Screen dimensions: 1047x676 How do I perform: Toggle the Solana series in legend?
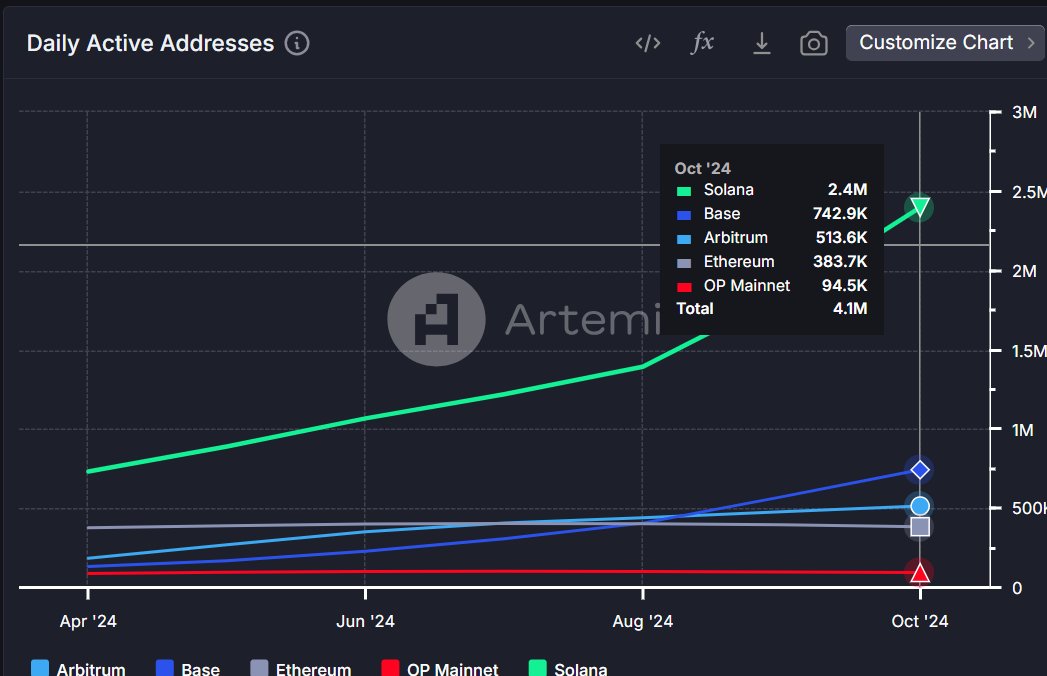568,668
